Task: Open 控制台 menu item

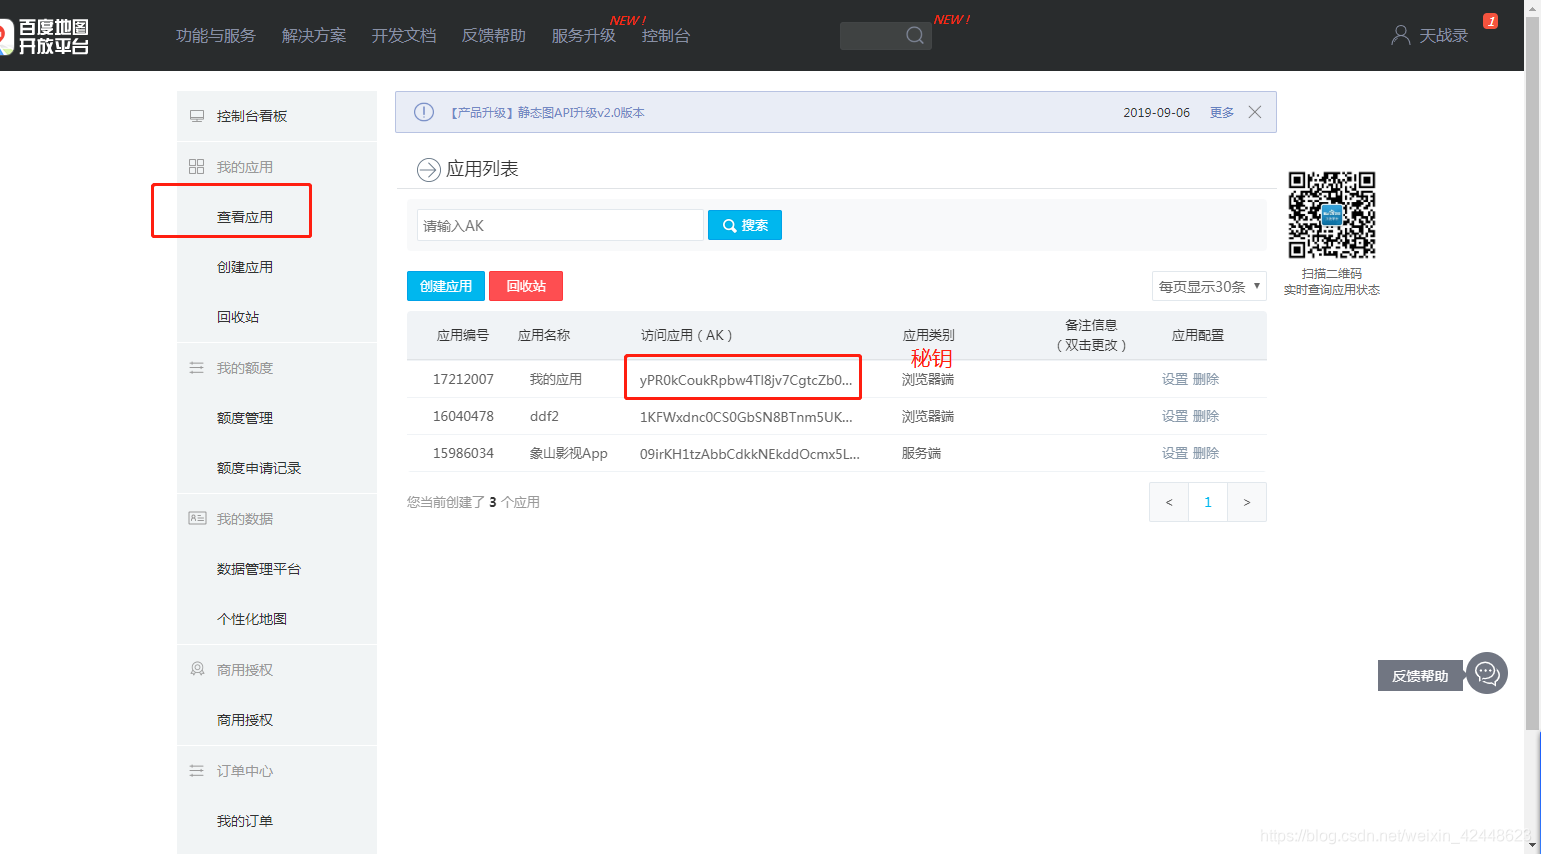Action: pyautogui.click(x=666, y=36)
